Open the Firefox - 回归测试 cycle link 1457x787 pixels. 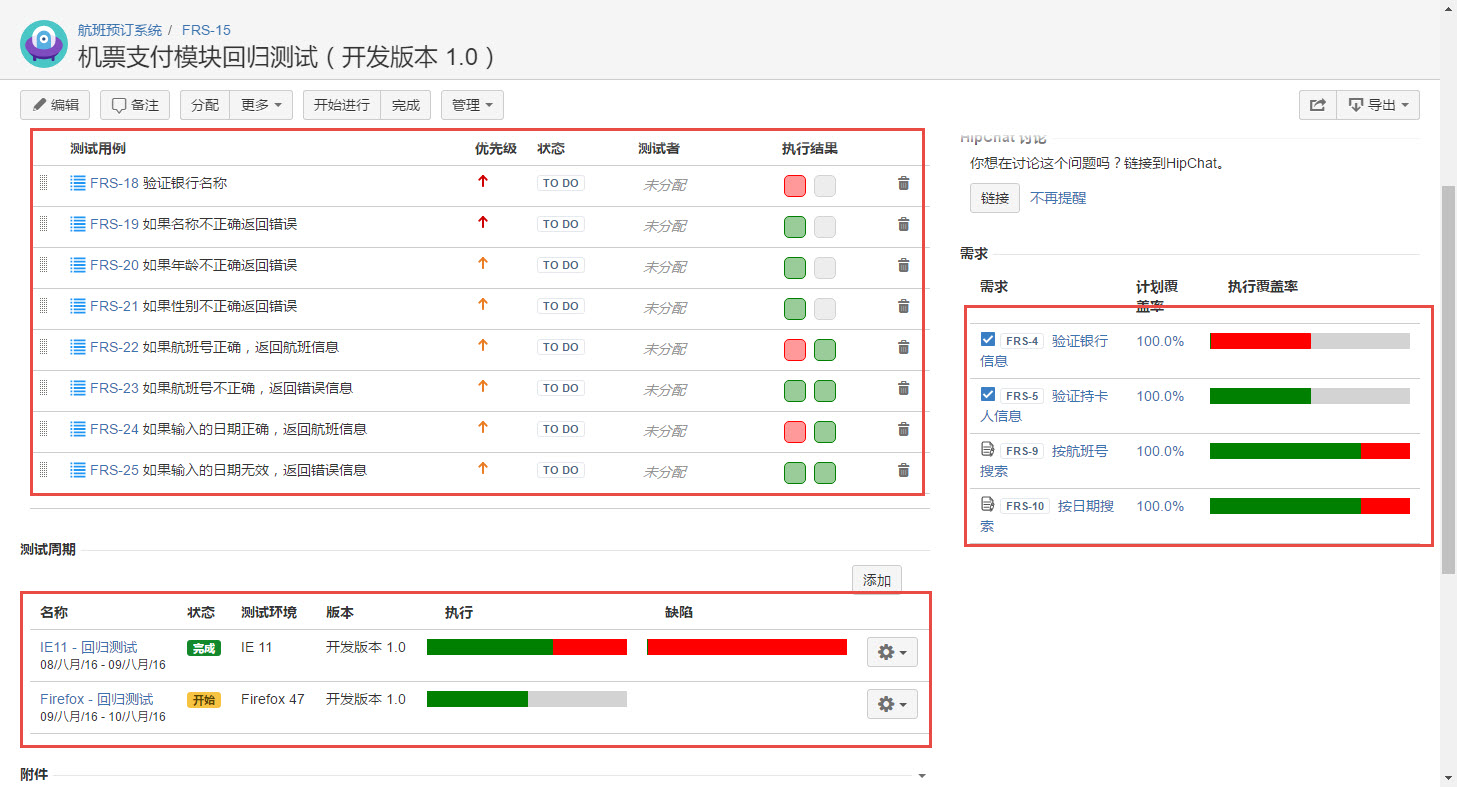[x=97, y=699]
